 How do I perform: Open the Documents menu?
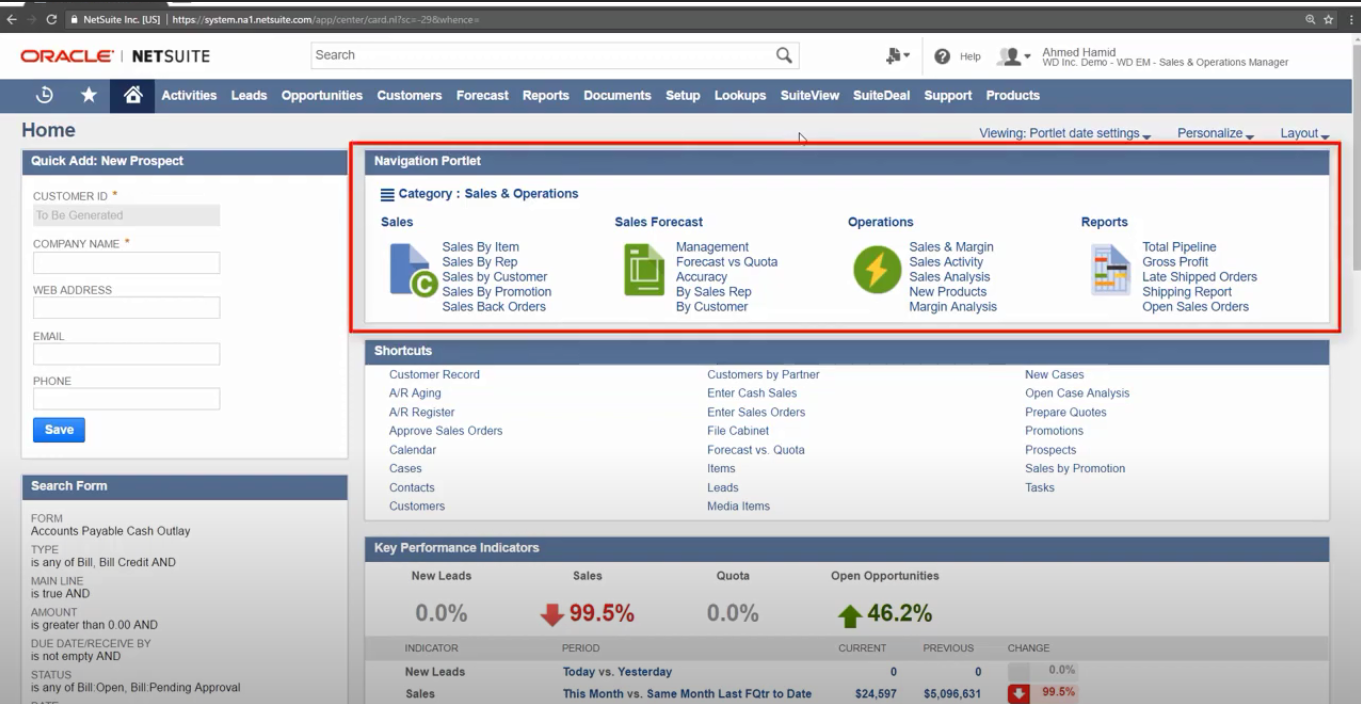617,95
